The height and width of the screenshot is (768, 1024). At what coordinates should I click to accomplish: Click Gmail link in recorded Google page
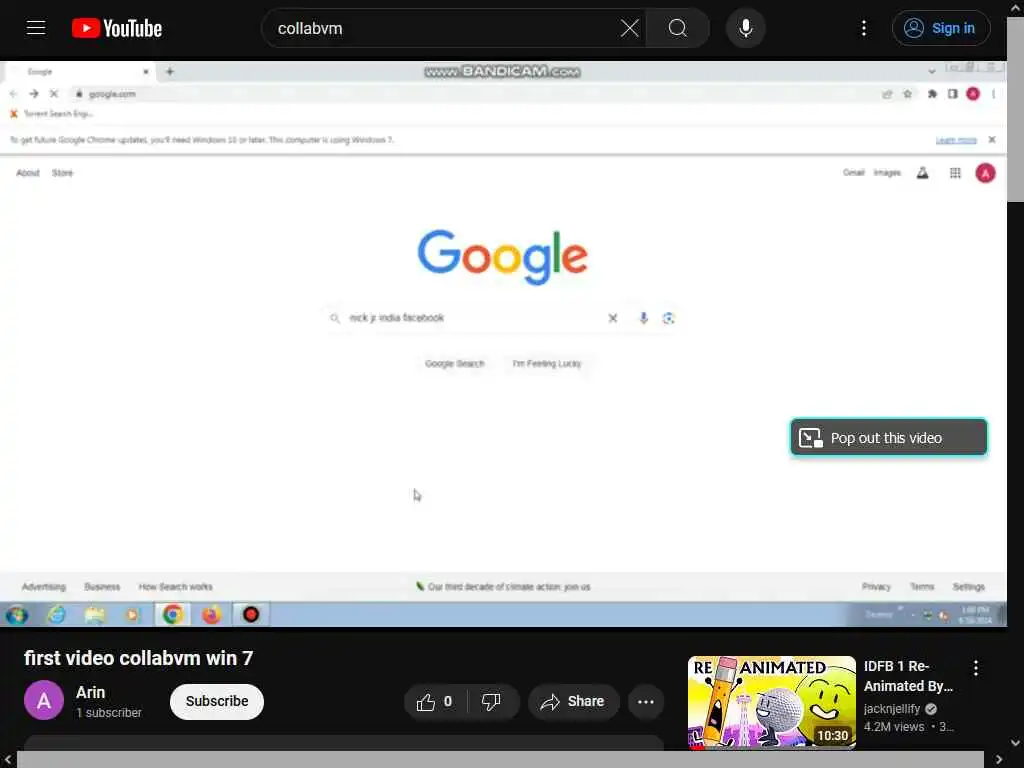click(854, 173)
